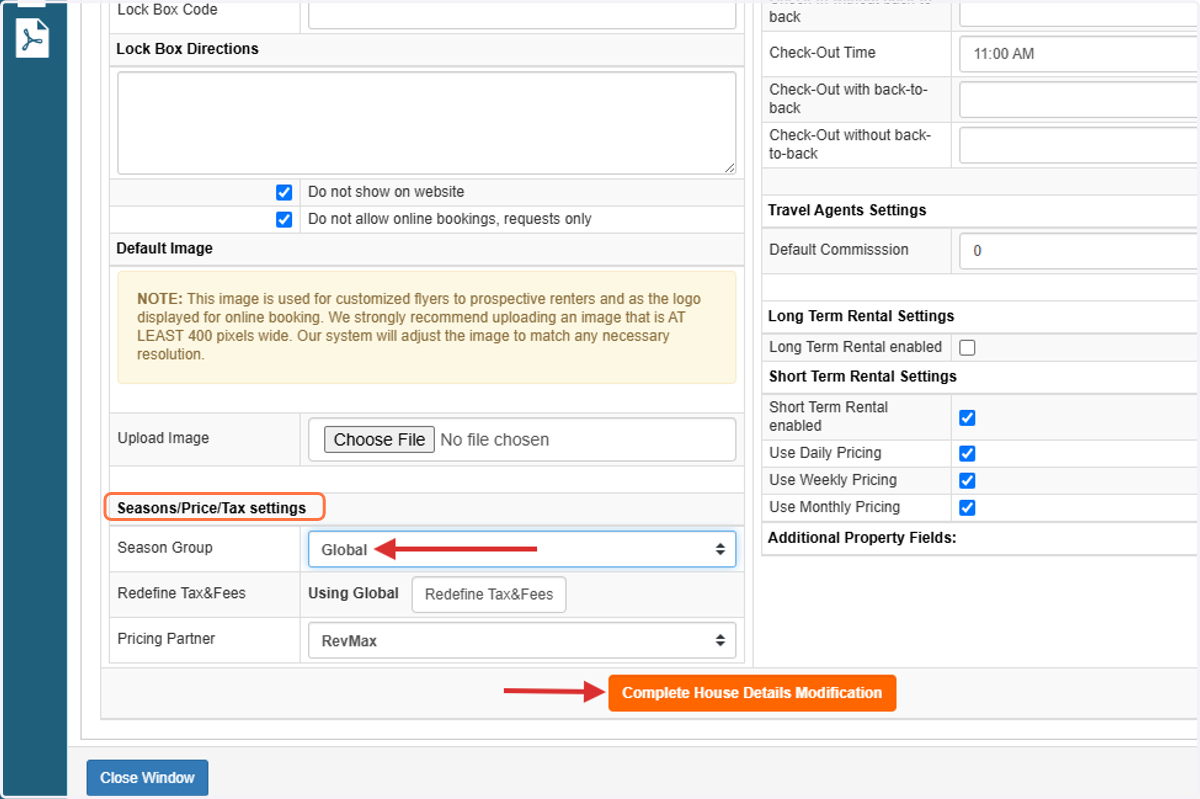Open the PDF icon in the sidebar

click(x=32, y=39)
